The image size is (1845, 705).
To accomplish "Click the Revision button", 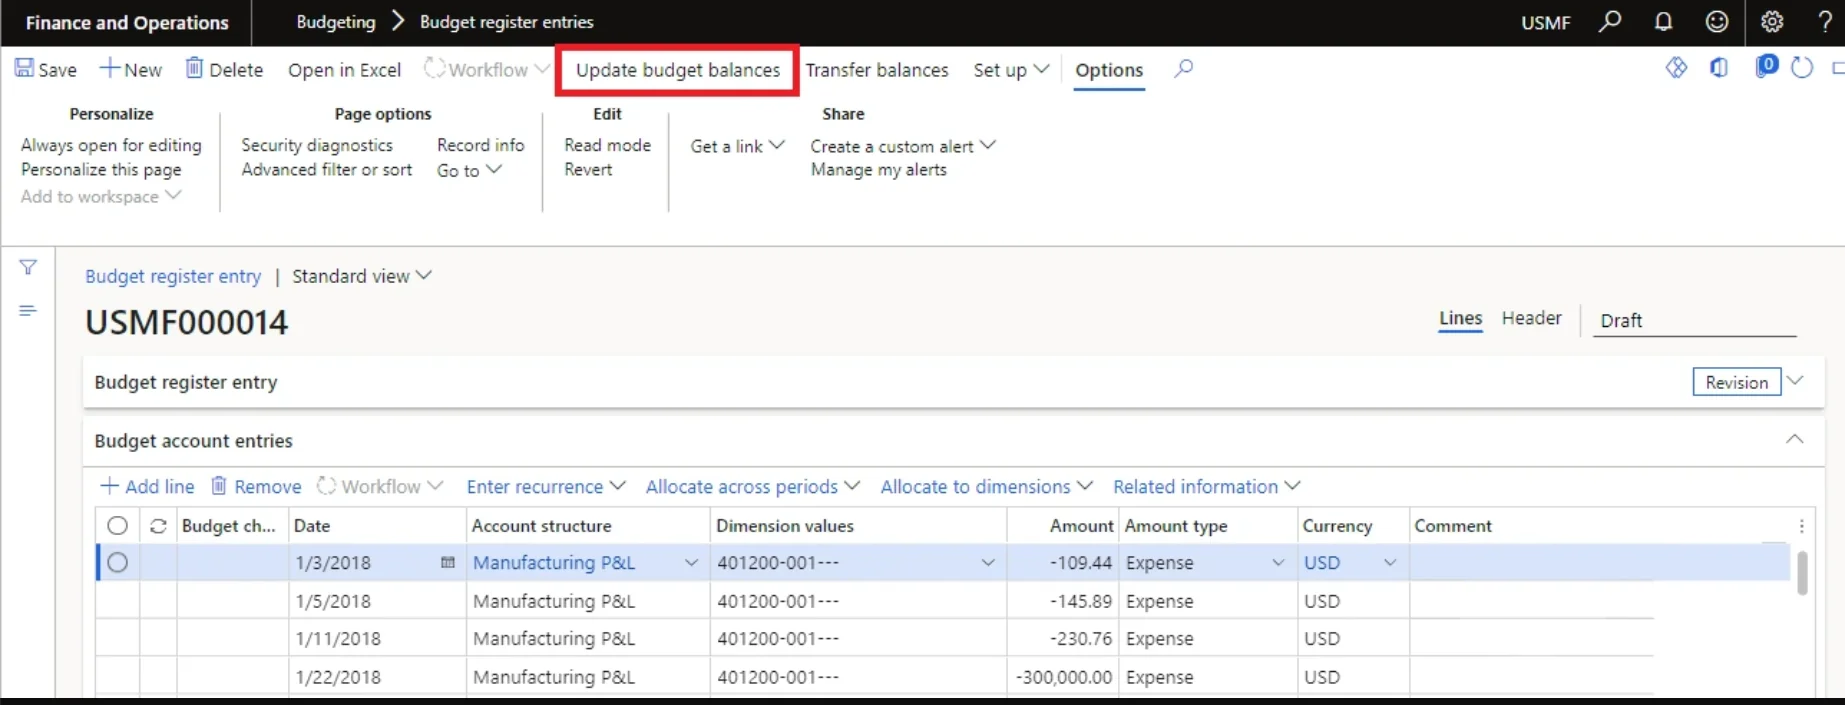I will (x=1736, y=382).
